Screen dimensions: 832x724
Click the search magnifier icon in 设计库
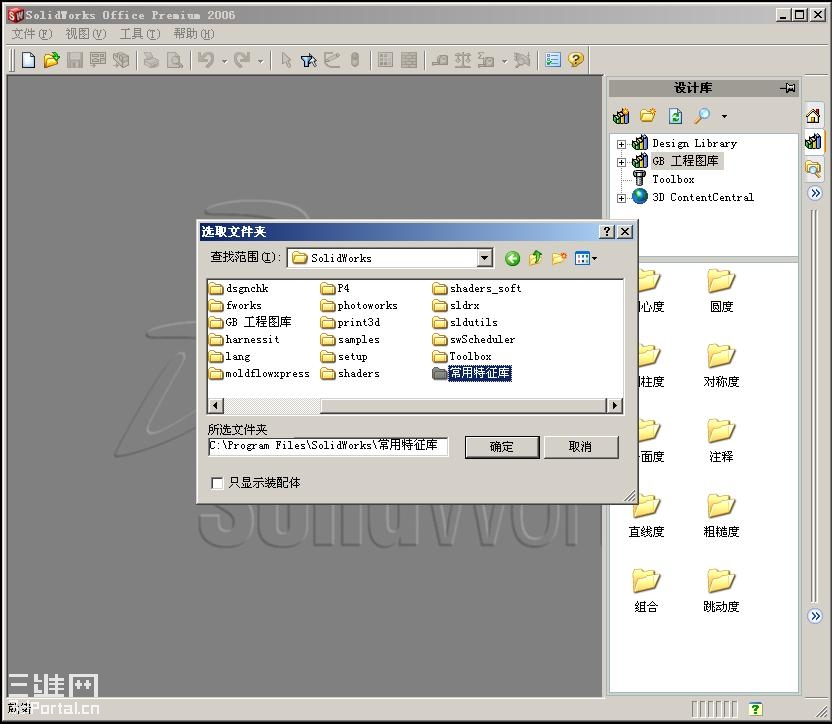click(703, 115)
